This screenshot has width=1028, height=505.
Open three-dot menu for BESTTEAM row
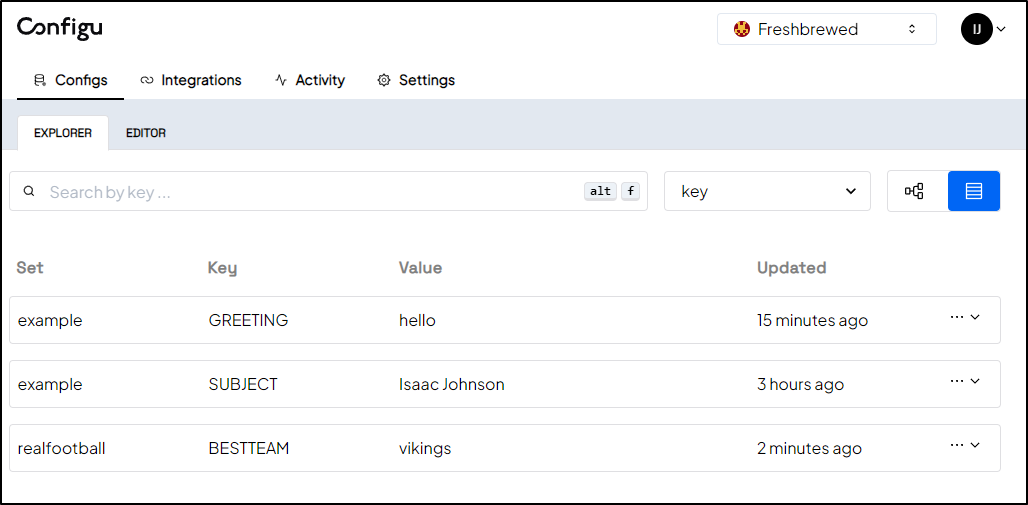(957, 445)
